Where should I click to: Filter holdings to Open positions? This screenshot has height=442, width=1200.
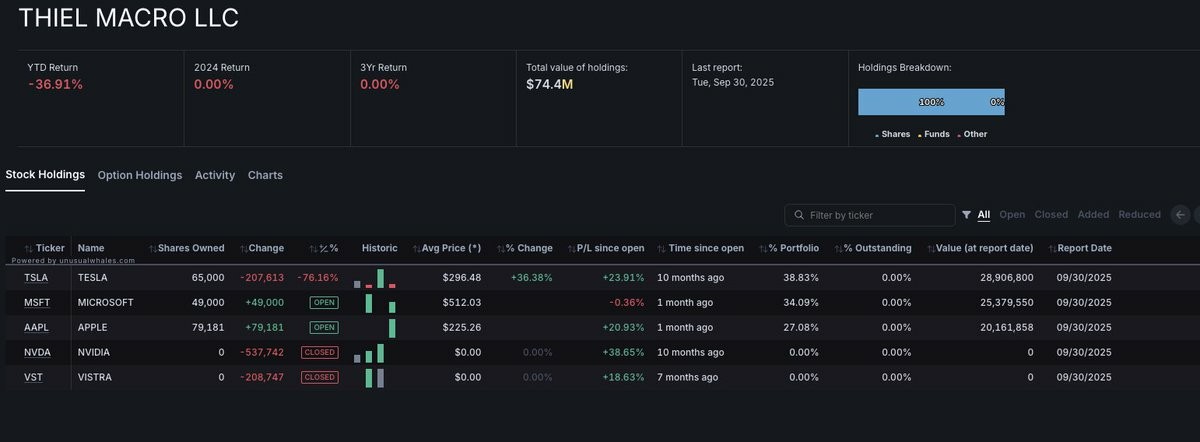pos(1012,215)
